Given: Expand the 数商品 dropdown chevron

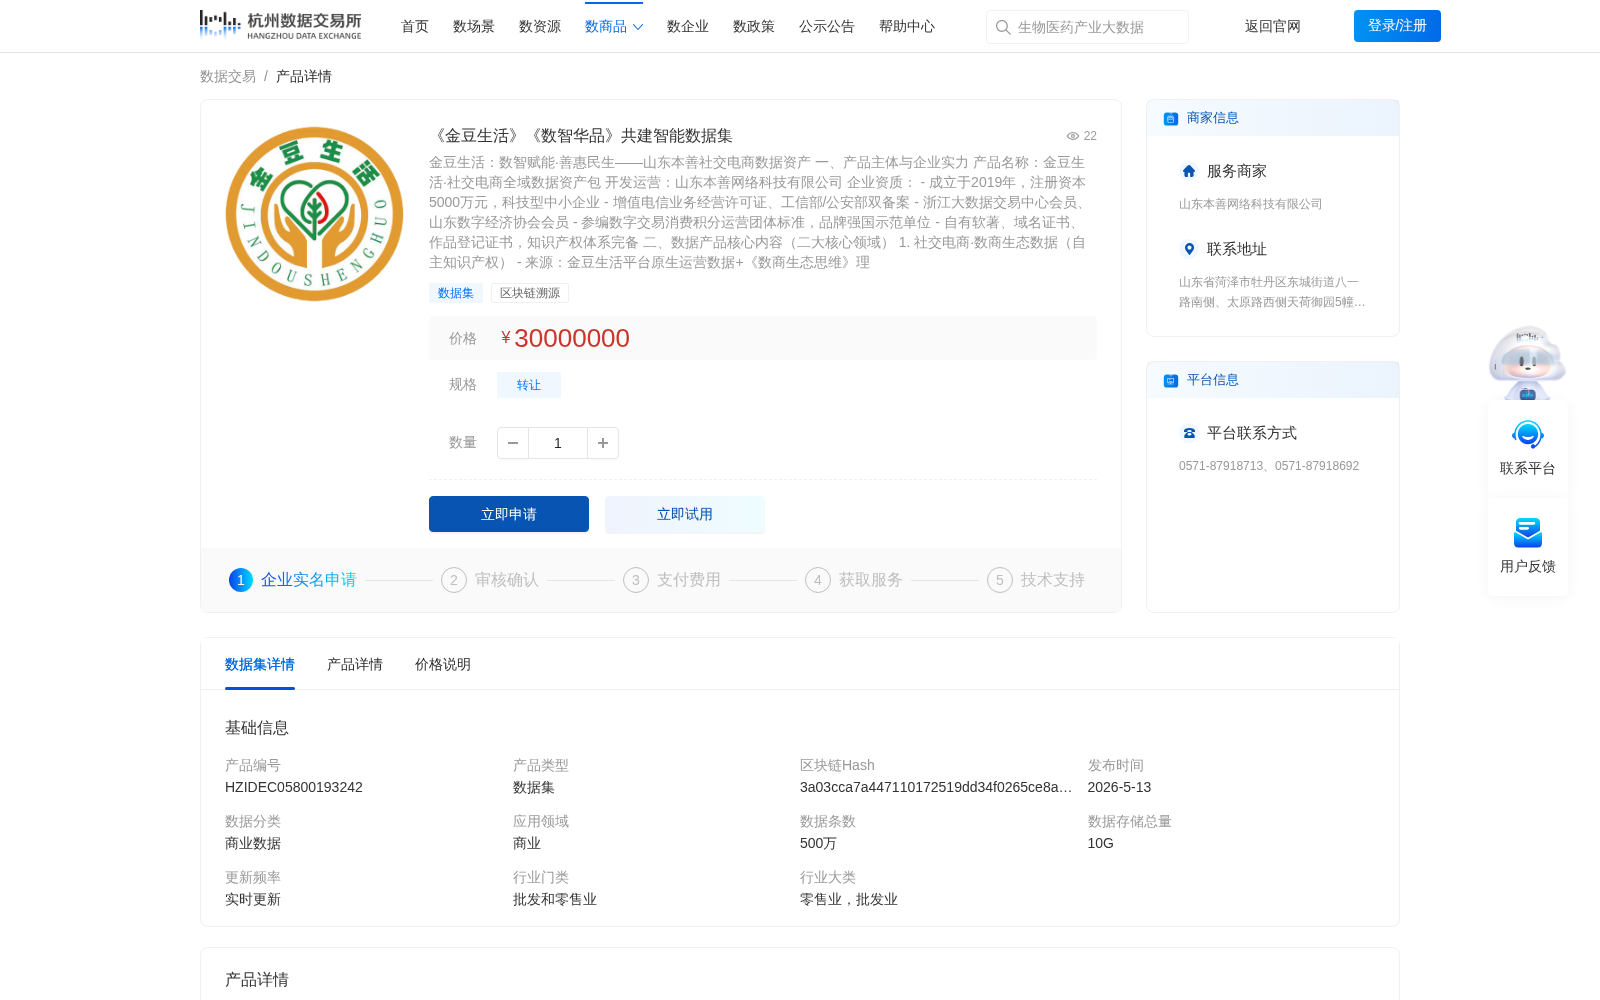Looking at the screenshot, I should coord(638,27).
